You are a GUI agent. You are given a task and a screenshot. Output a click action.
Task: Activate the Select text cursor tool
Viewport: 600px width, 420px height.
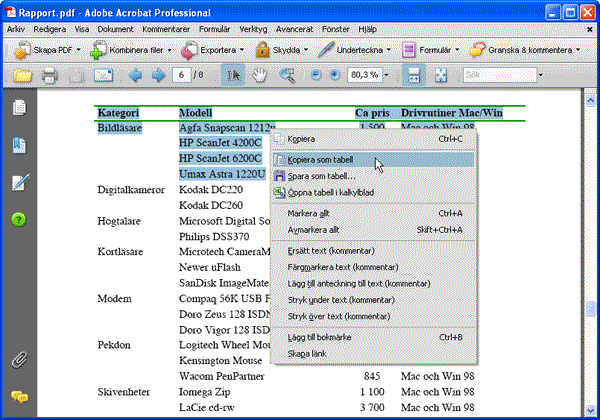click(233, 75)
